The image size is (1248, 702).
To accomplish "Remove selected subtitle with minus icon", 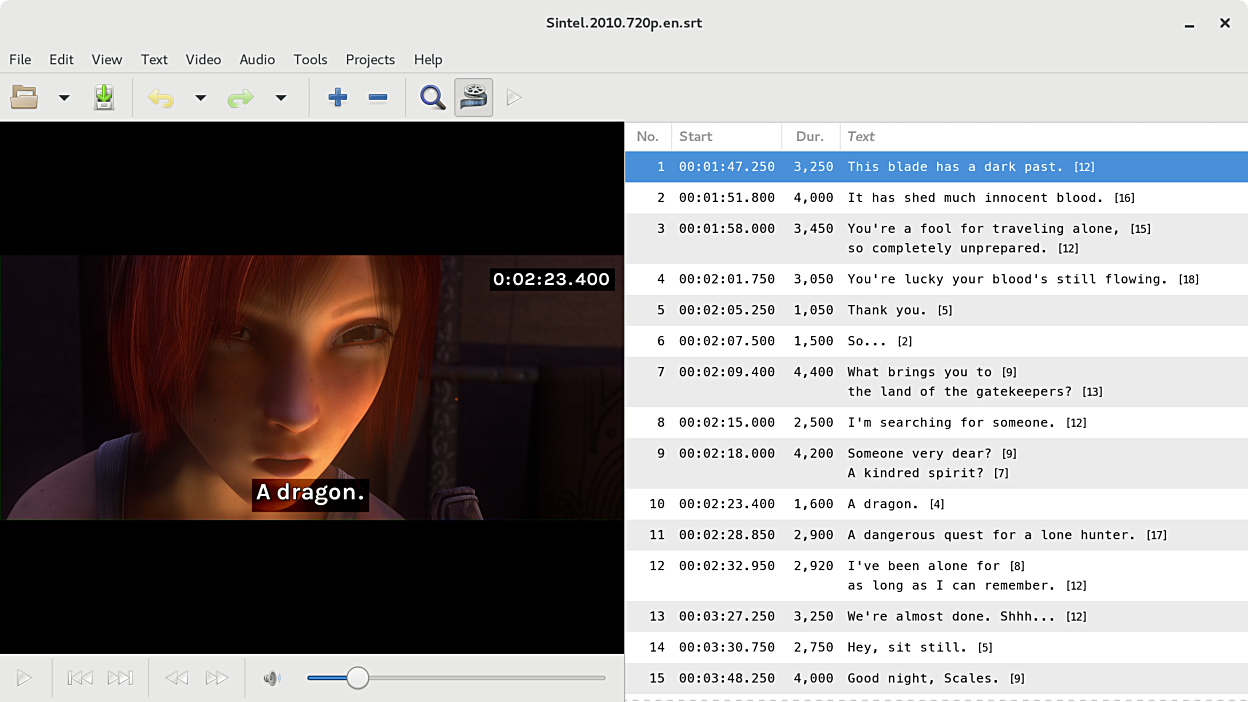I will (x=378, y=97).
